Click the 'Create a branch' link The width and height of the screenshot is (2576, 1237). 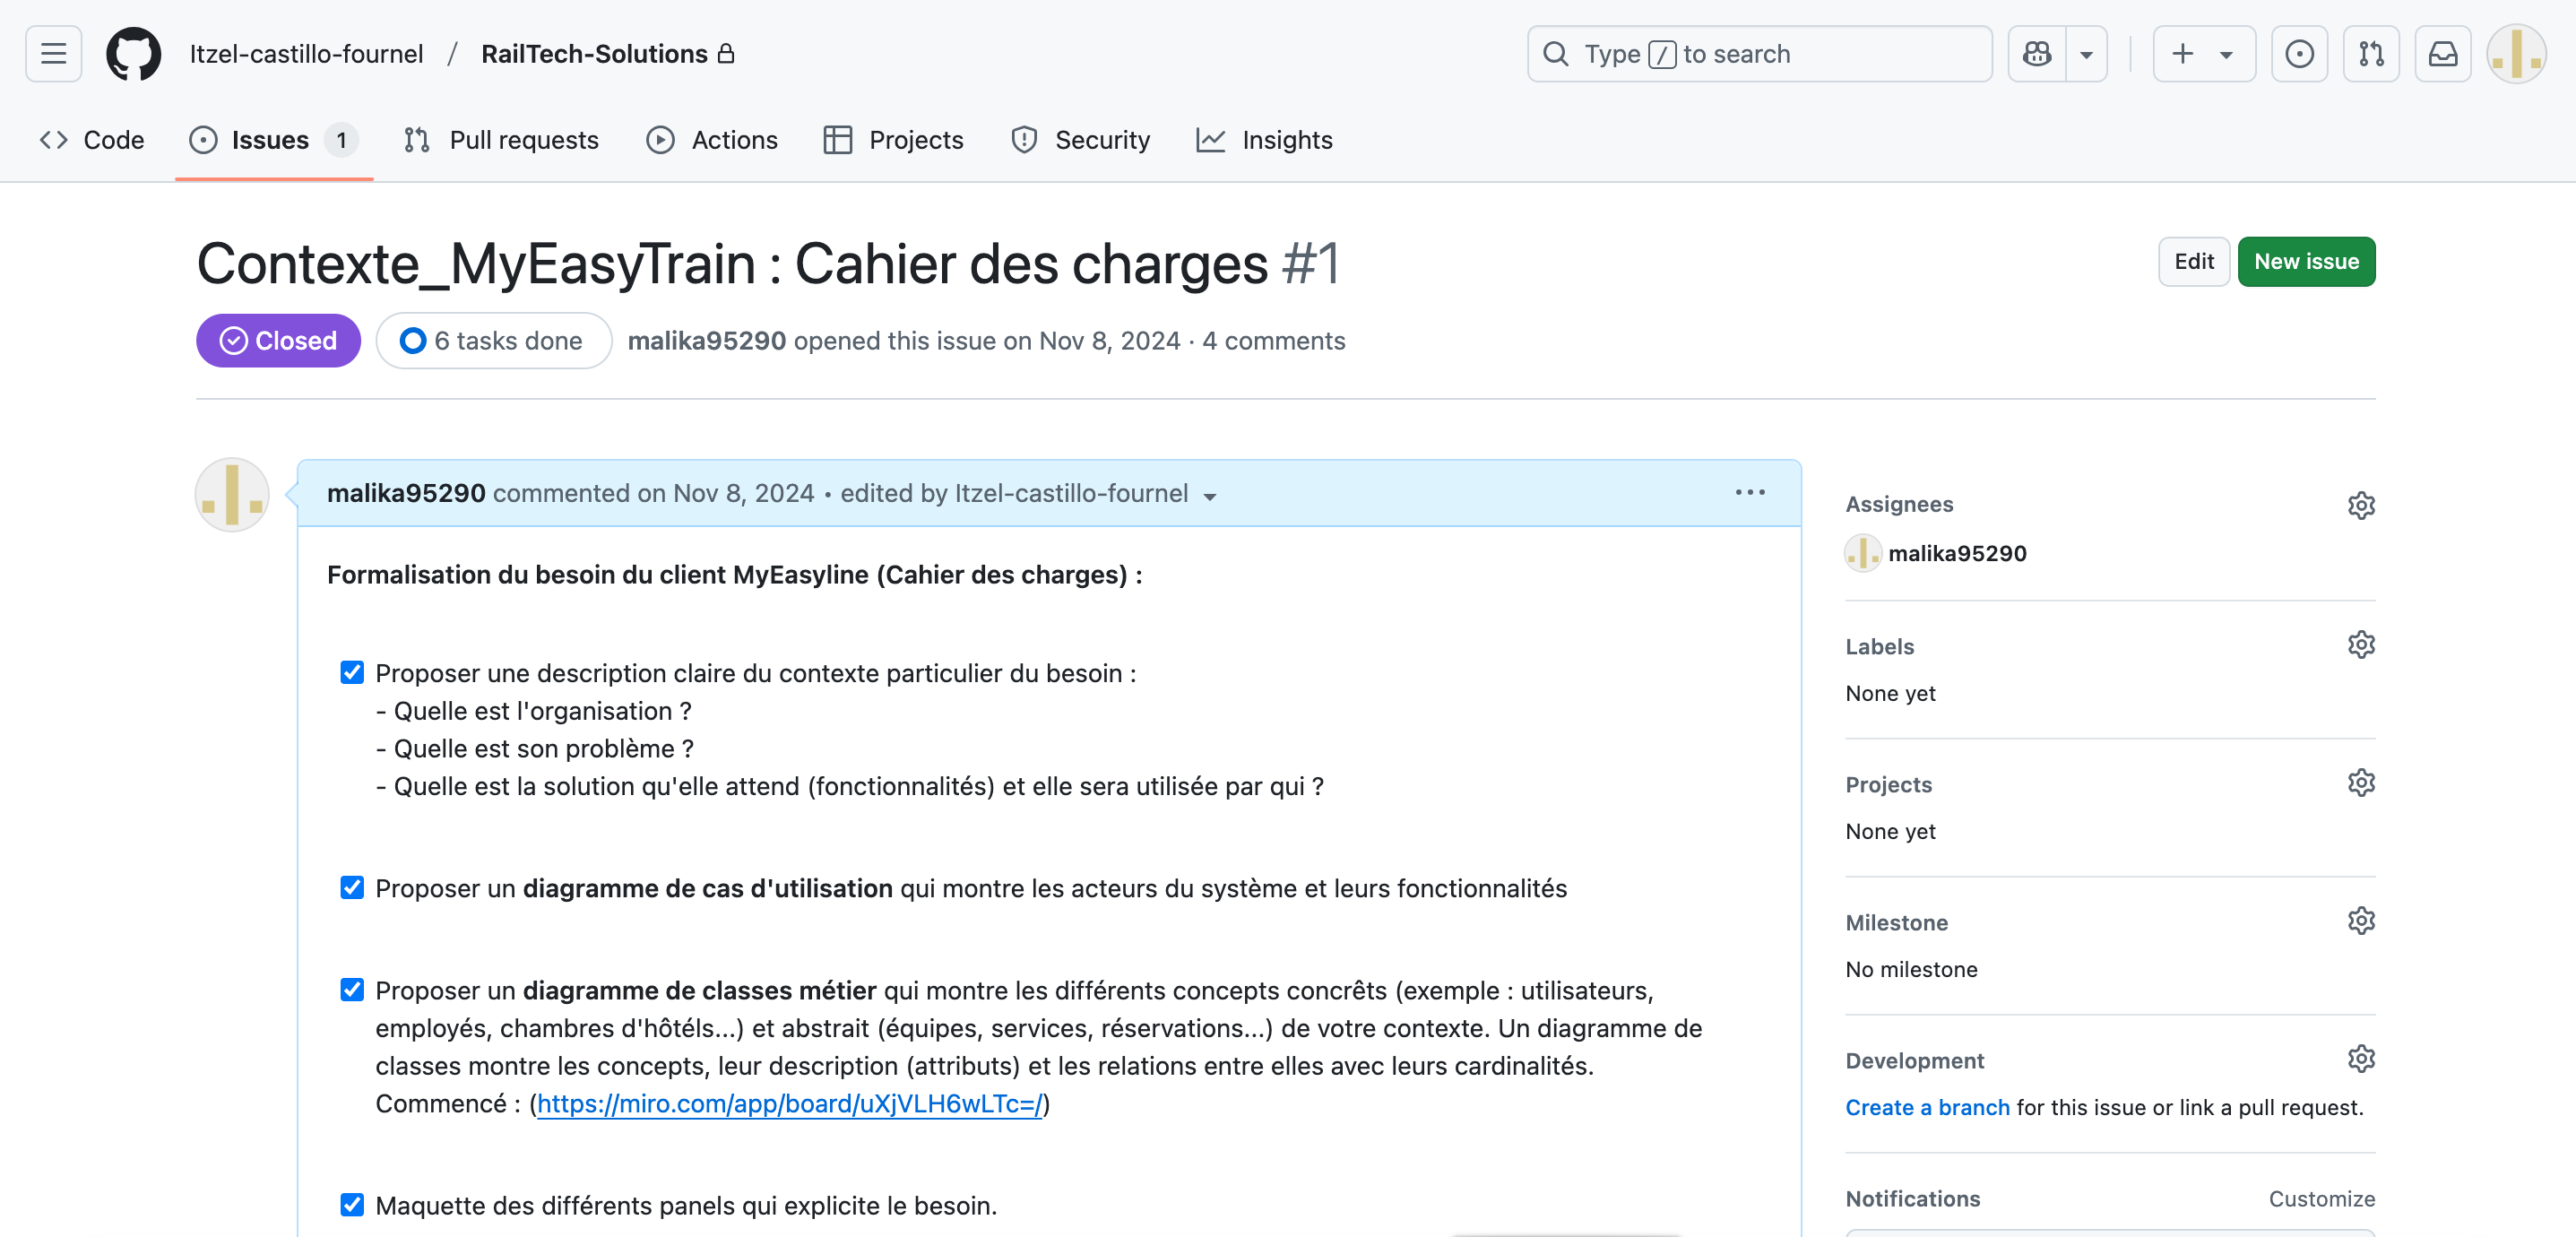click(x=1927, y=1107)
